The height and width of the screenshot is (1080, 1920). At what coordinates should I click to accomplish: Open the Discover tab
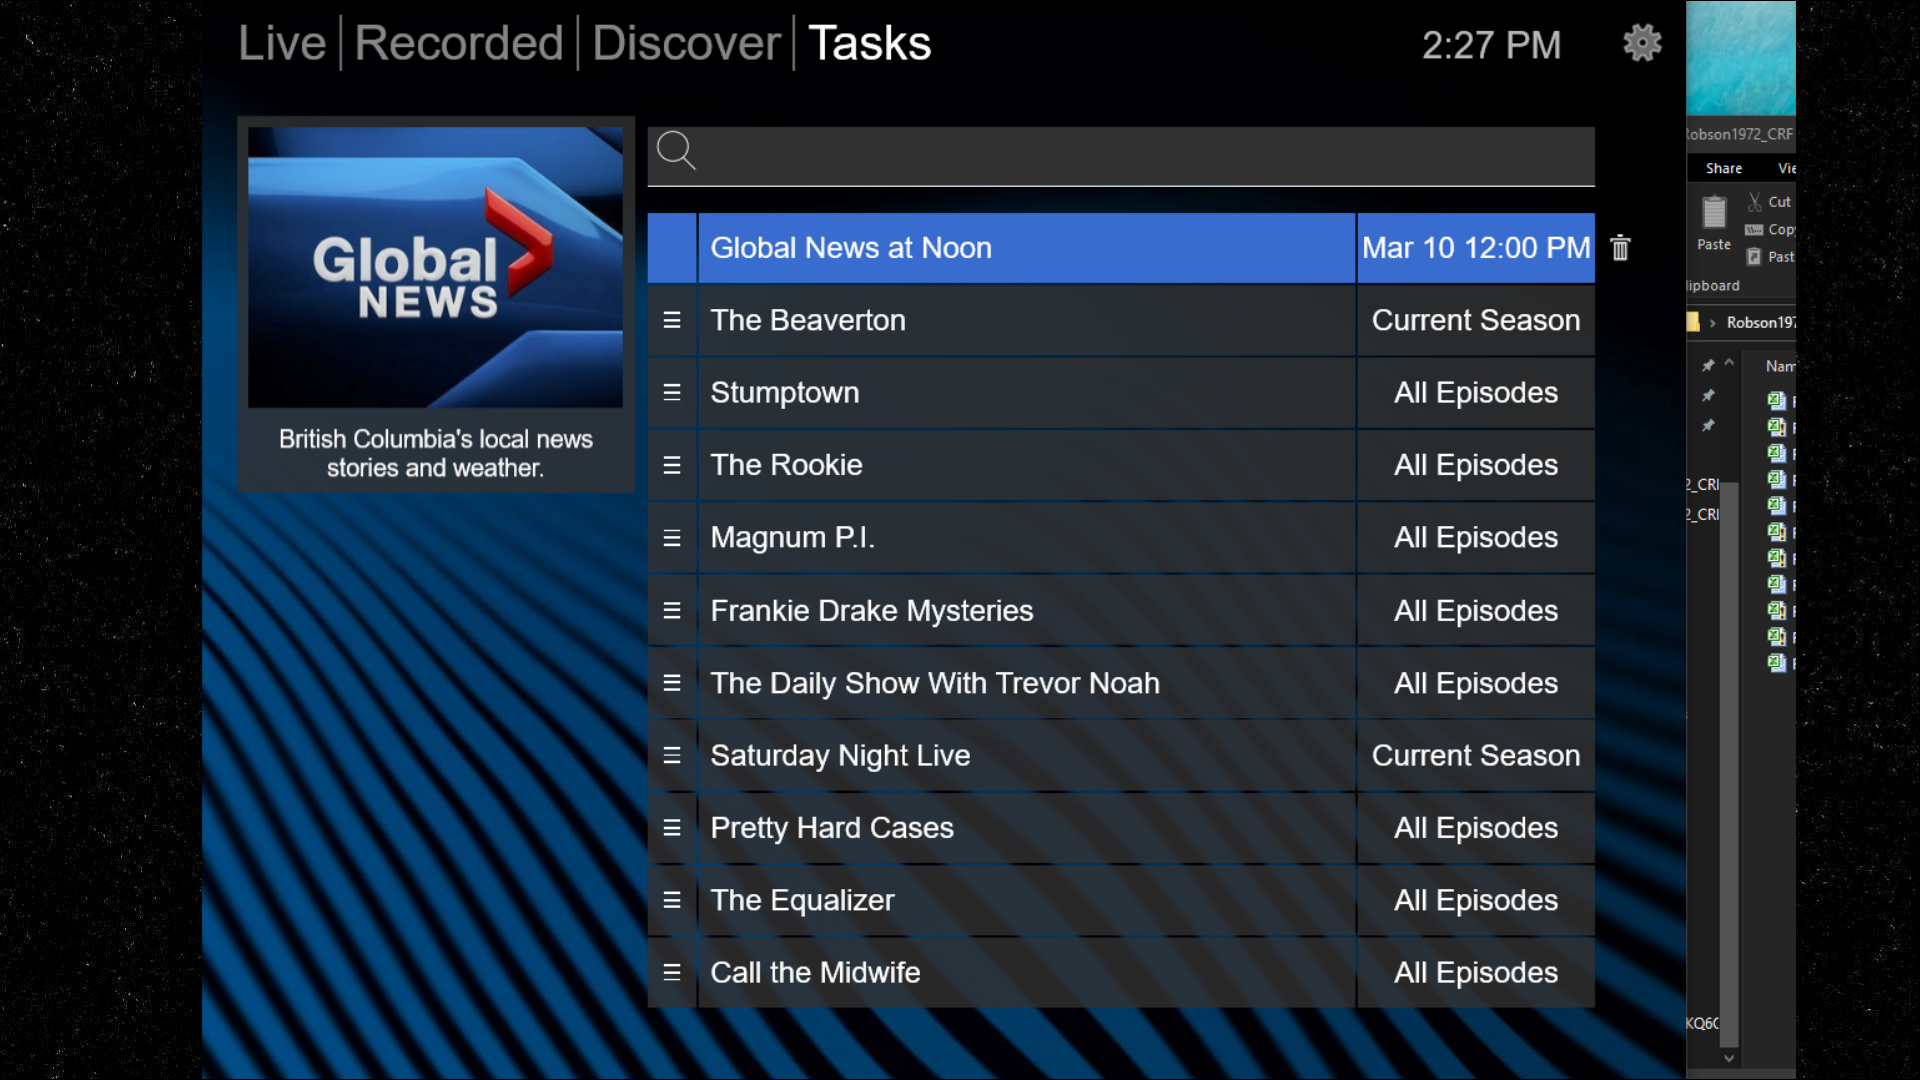(686, 43)
